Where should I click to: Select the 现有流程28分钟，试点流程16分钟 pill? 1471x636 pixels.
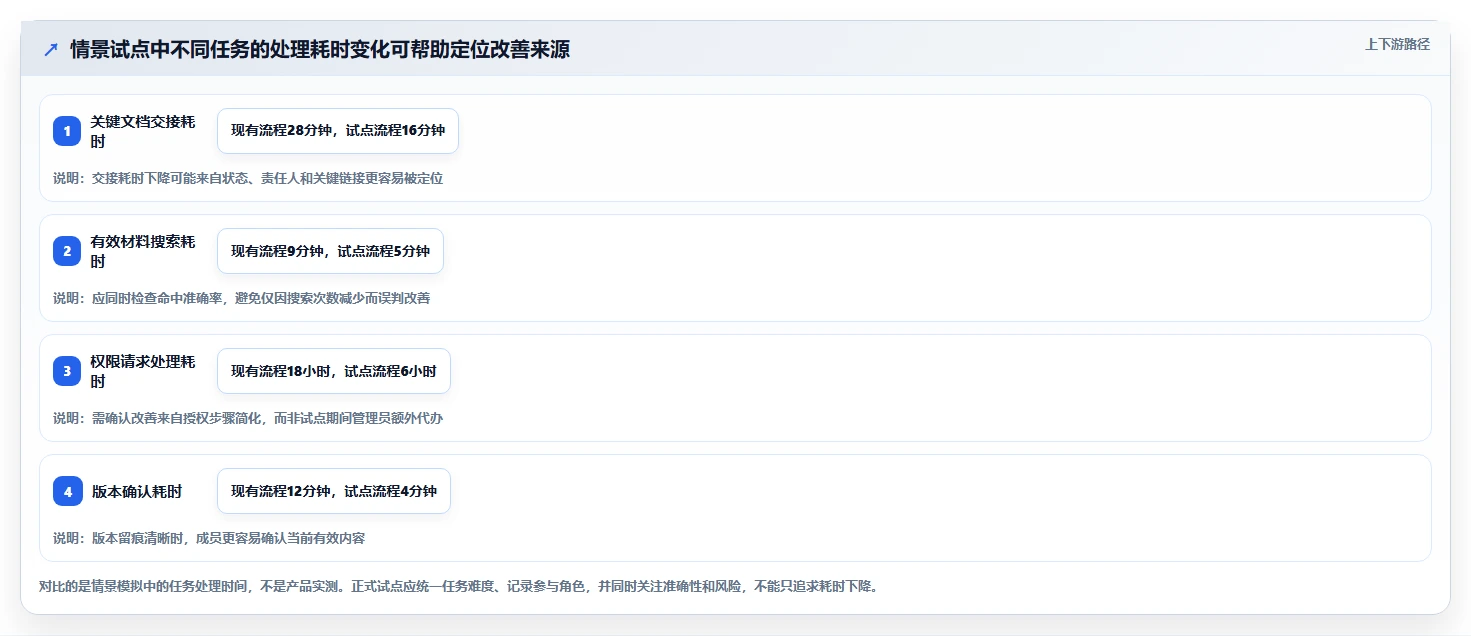pos(338,131)
